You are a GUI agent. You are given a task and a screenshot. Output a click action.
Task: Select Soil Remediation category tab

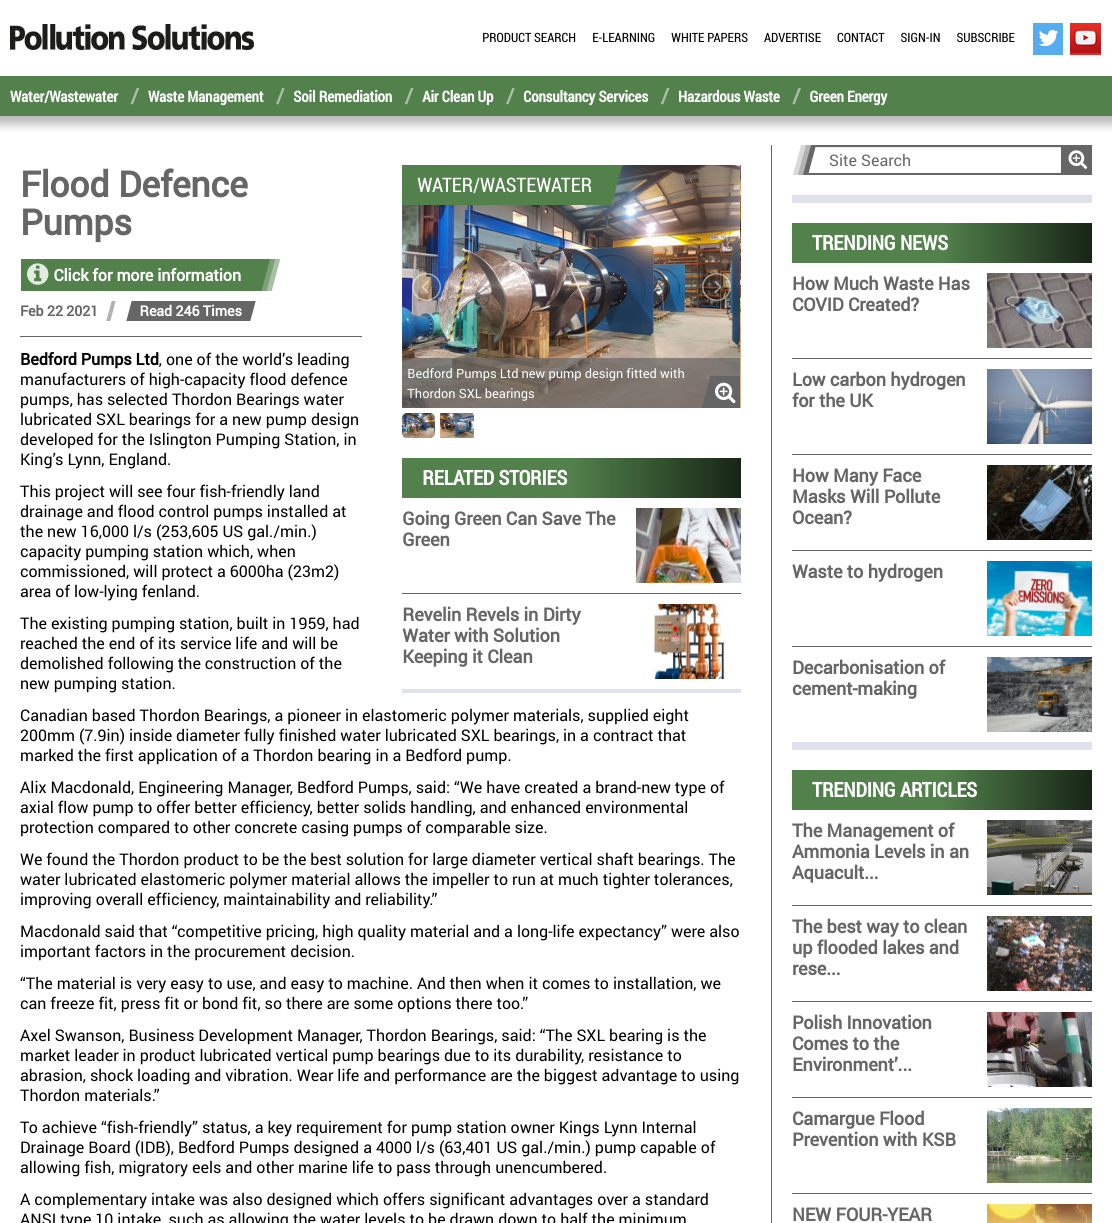click(343, 97)
